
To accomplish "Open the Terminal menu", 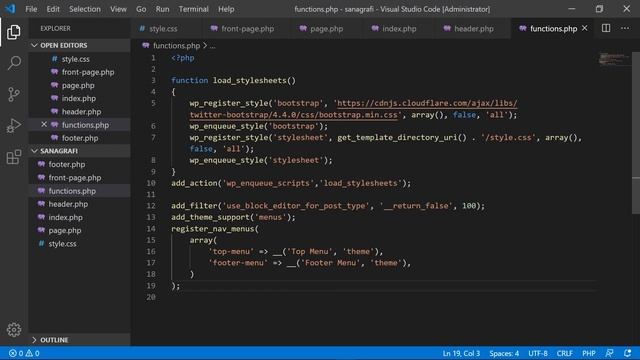I will [x=193, y=9].
